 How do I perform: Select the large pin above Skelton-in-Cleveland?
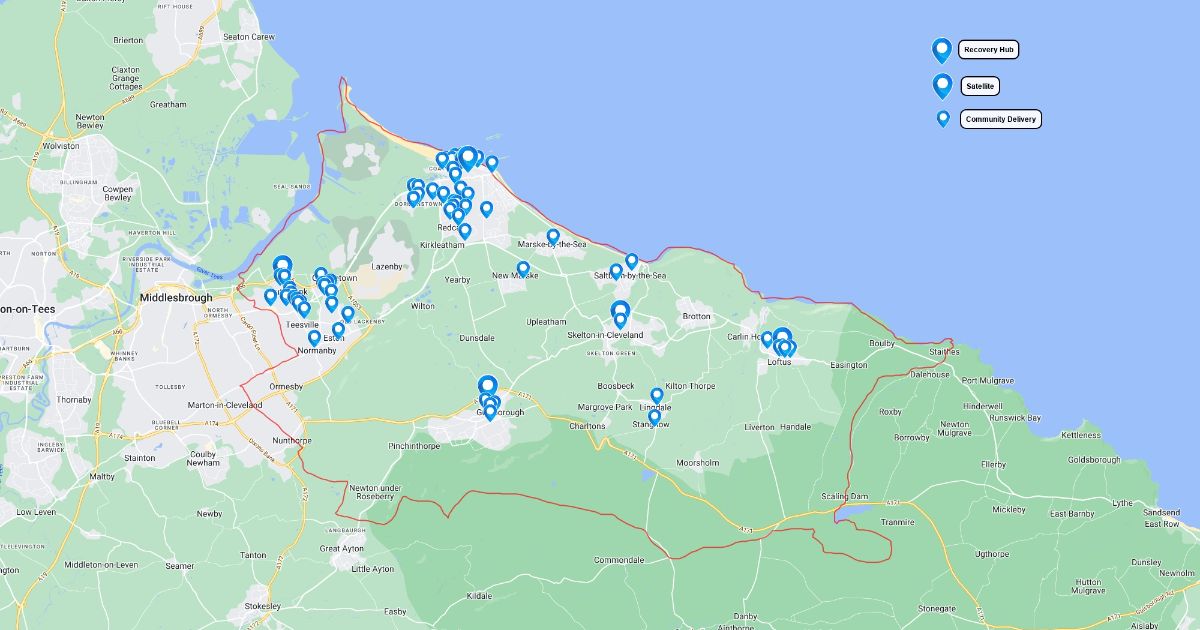620,310
